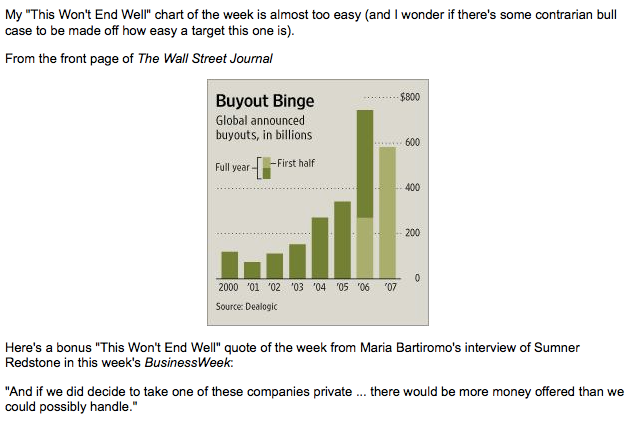Select the '03 buyout bar
633x423 pixels.
click(x=297, y=261)
